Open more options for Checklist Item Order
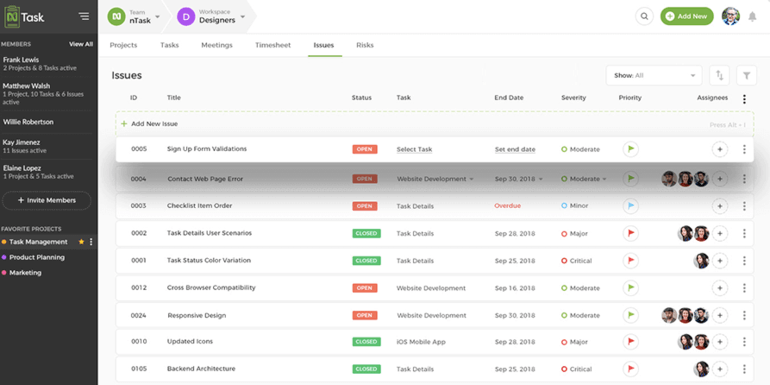The image size is (770, 385). click(744, 206)
